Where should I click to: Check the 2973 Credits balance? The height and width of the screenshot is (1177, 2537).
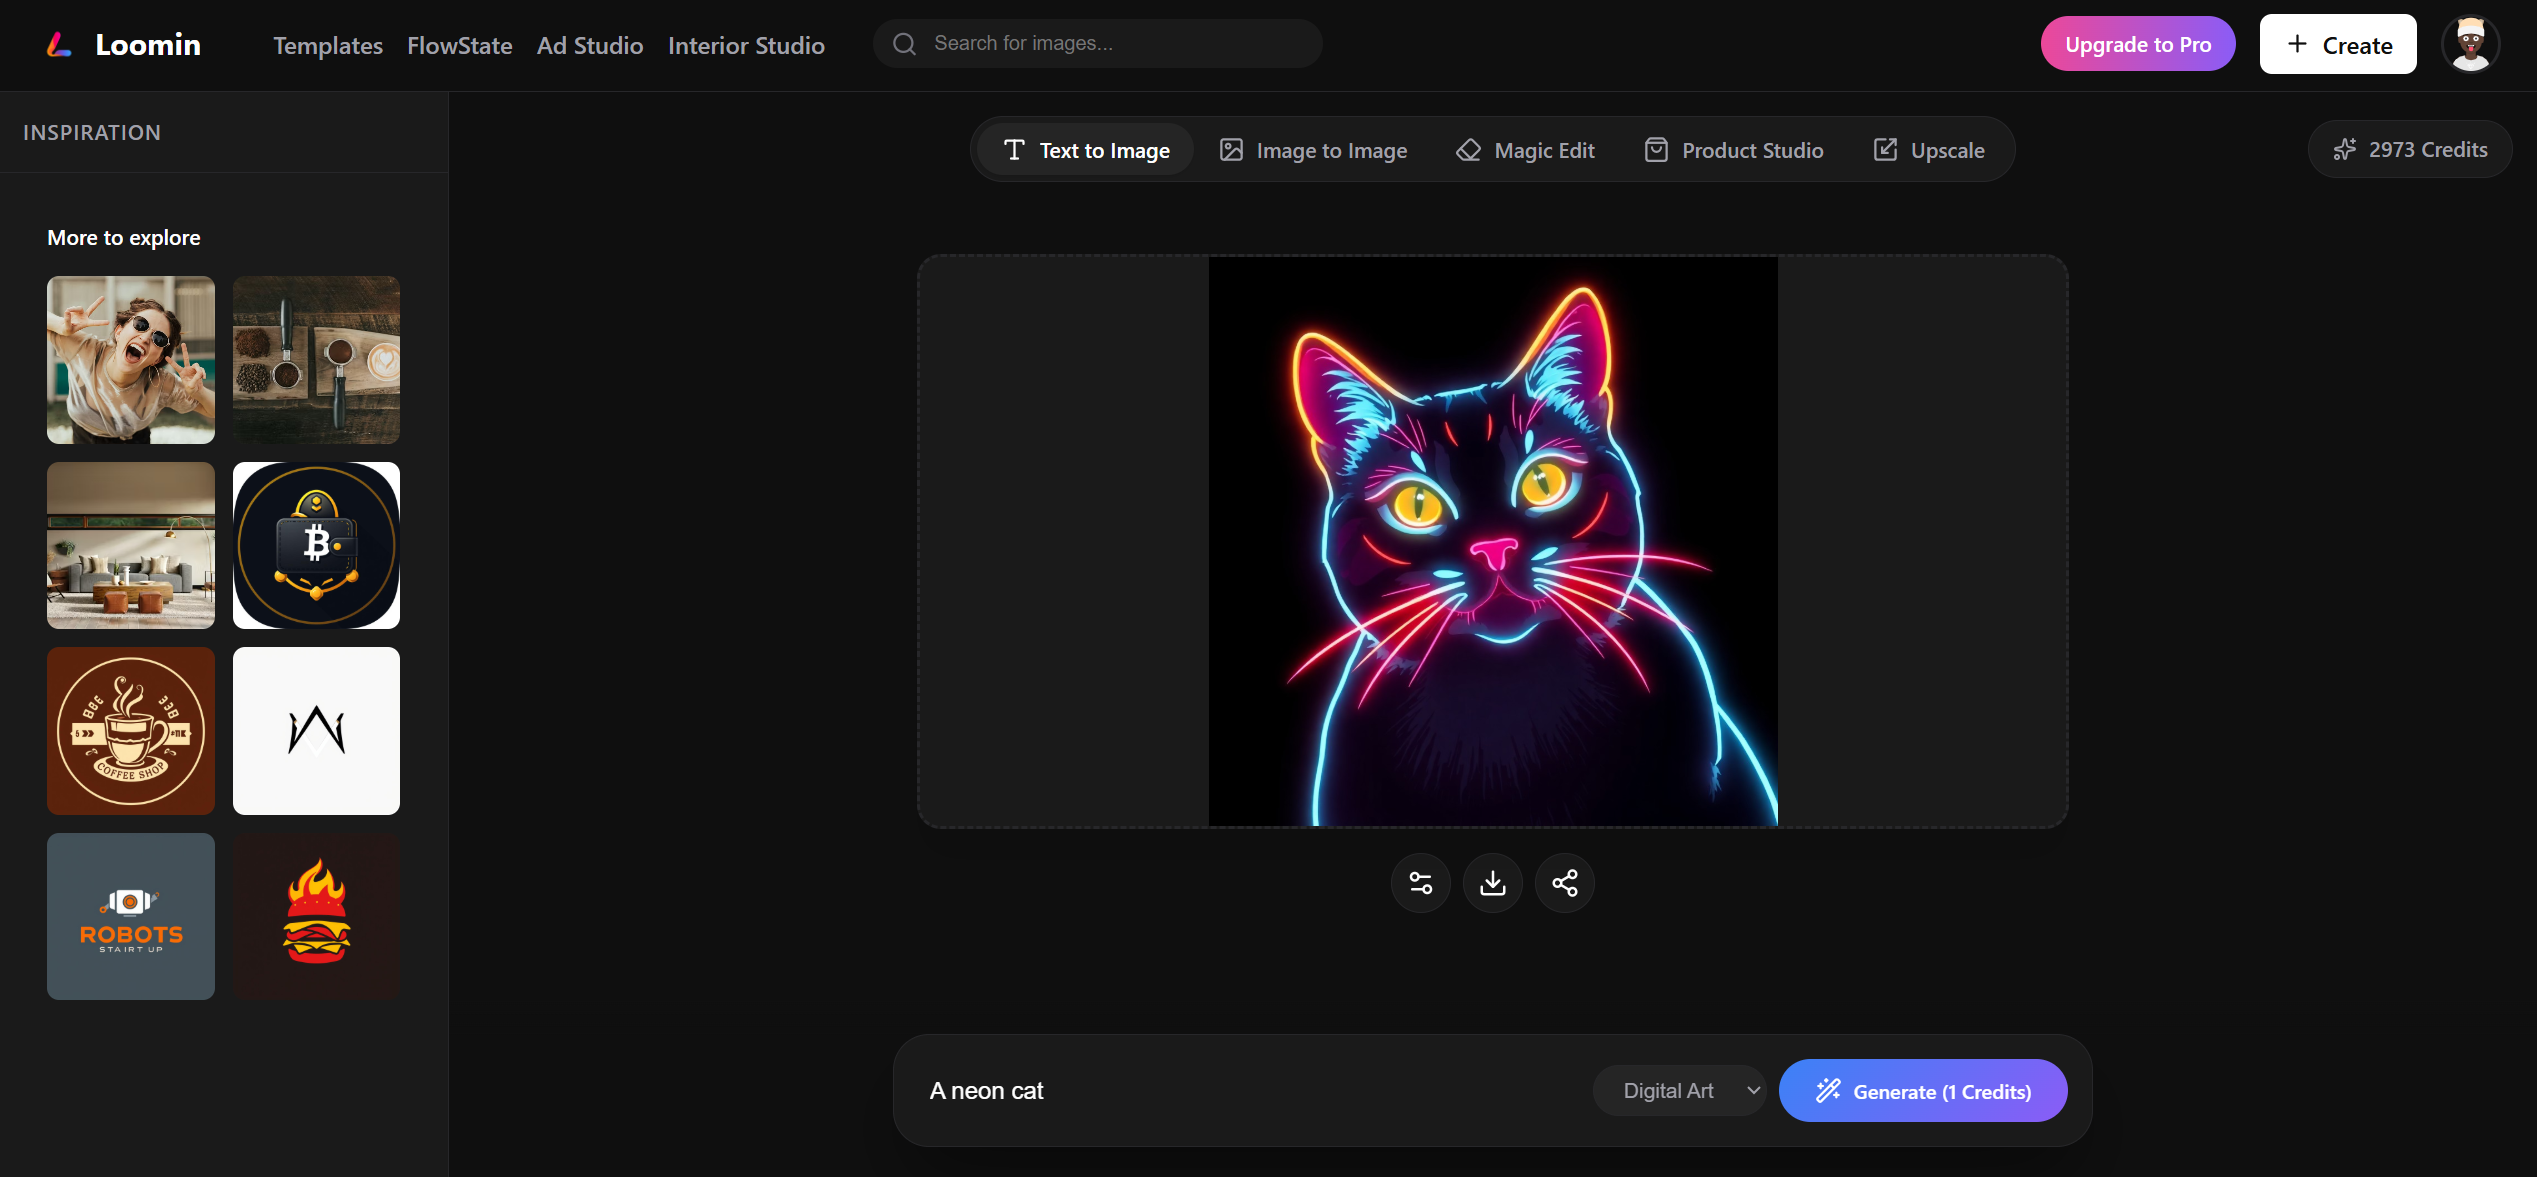2409,149
